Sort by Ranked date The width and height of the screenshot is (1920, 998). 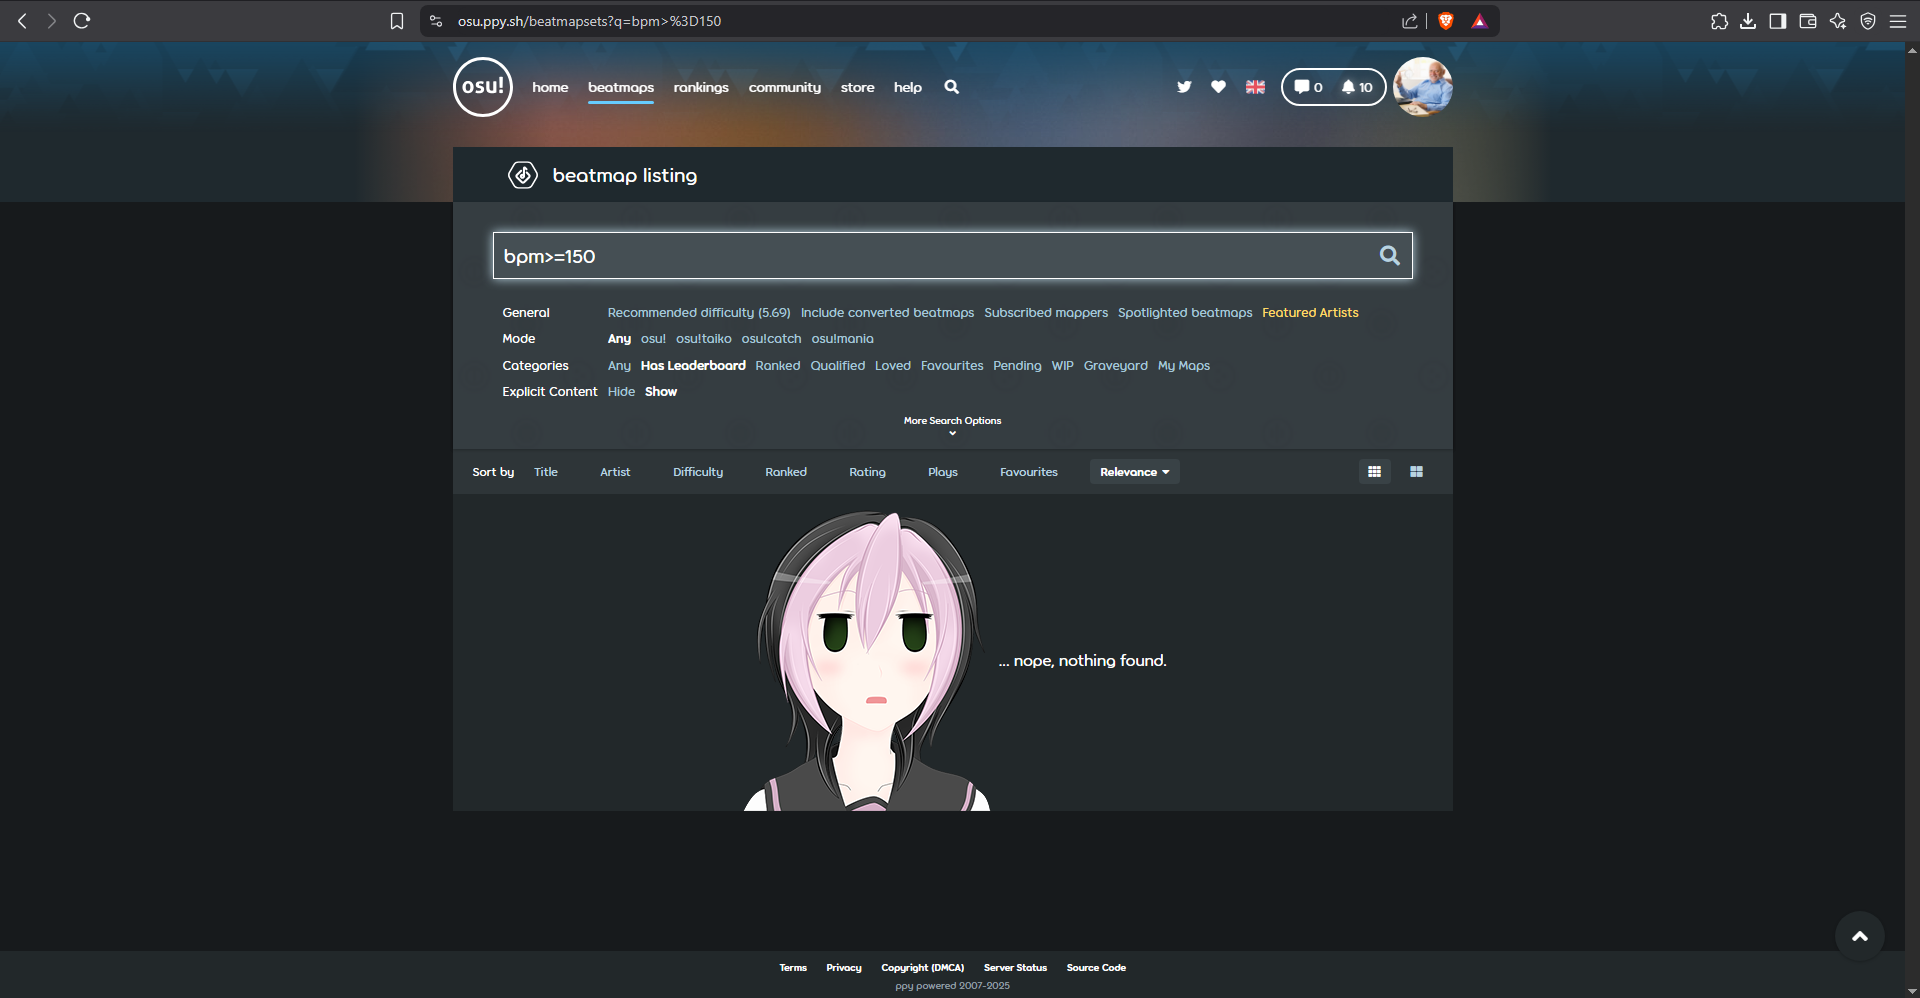click(x=786, y=472)
